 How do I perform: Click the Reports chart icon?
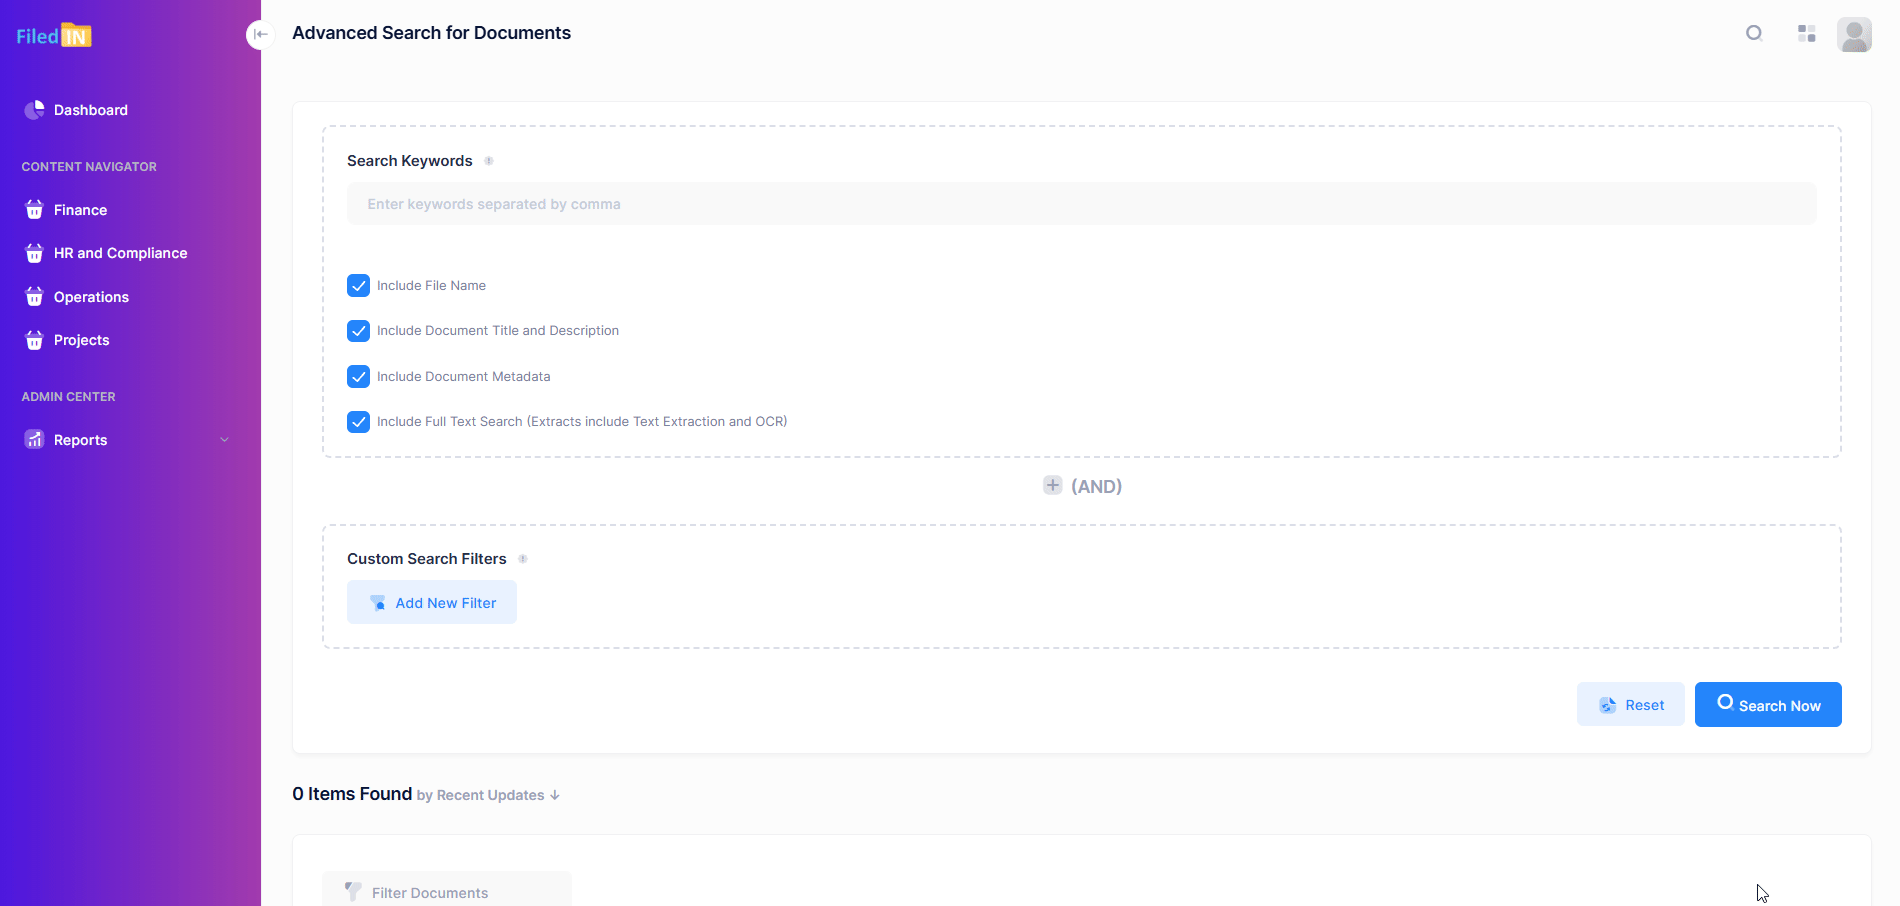pos(34,440)
